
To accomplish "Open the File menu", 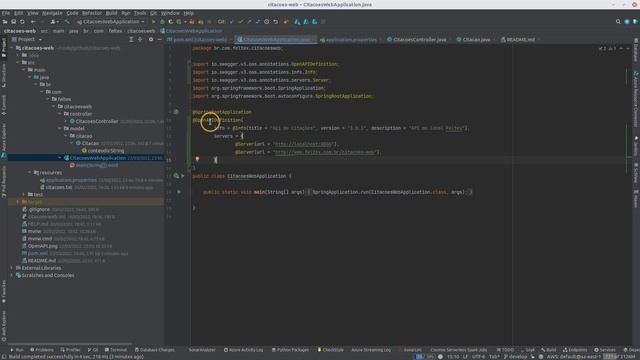I will click(x=6, y=13).
